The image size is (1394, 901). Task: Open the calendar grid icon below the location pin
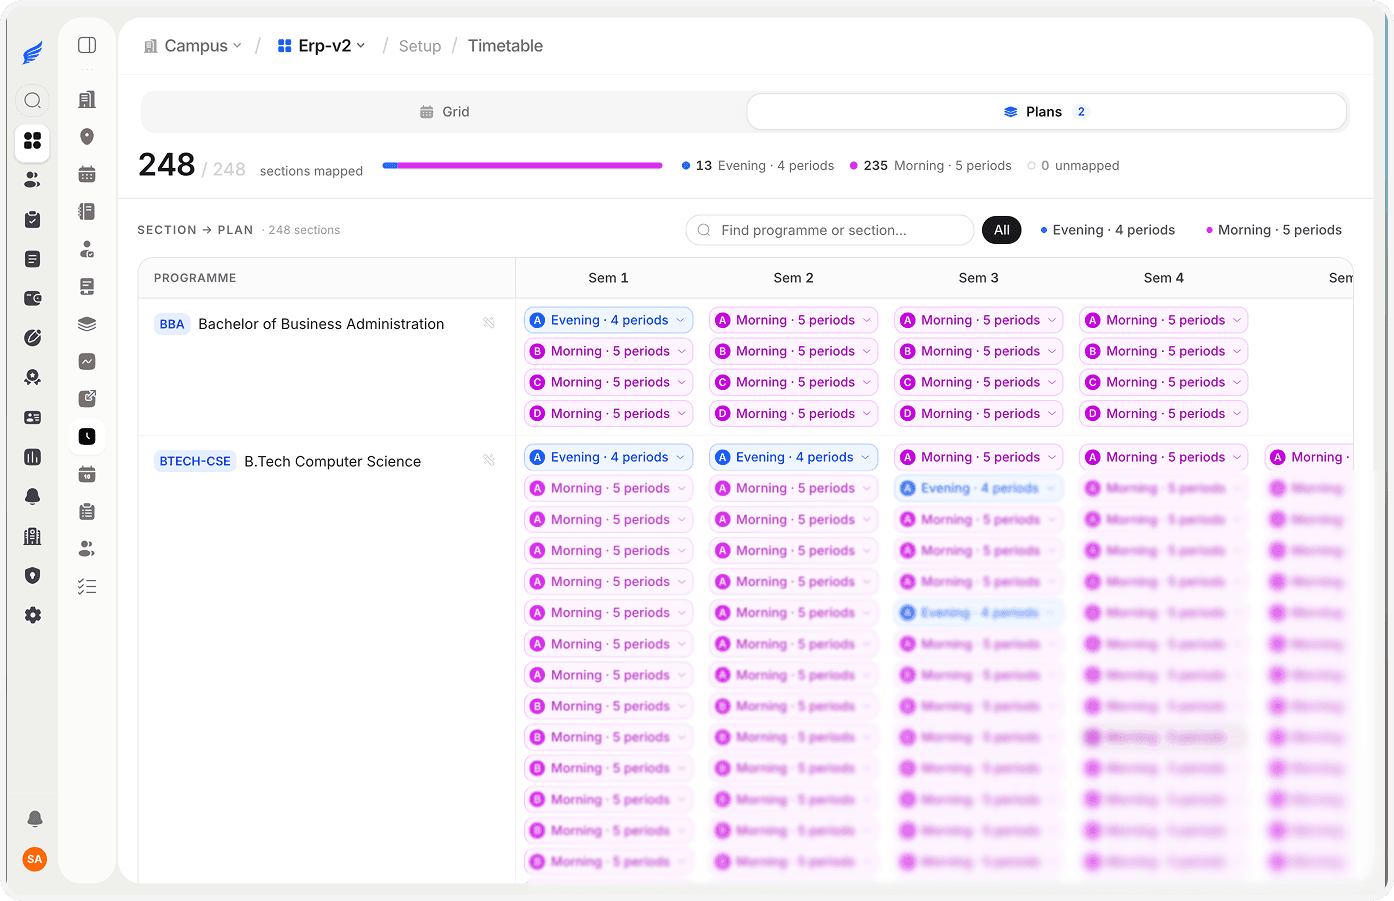click(x=87, y=174)
